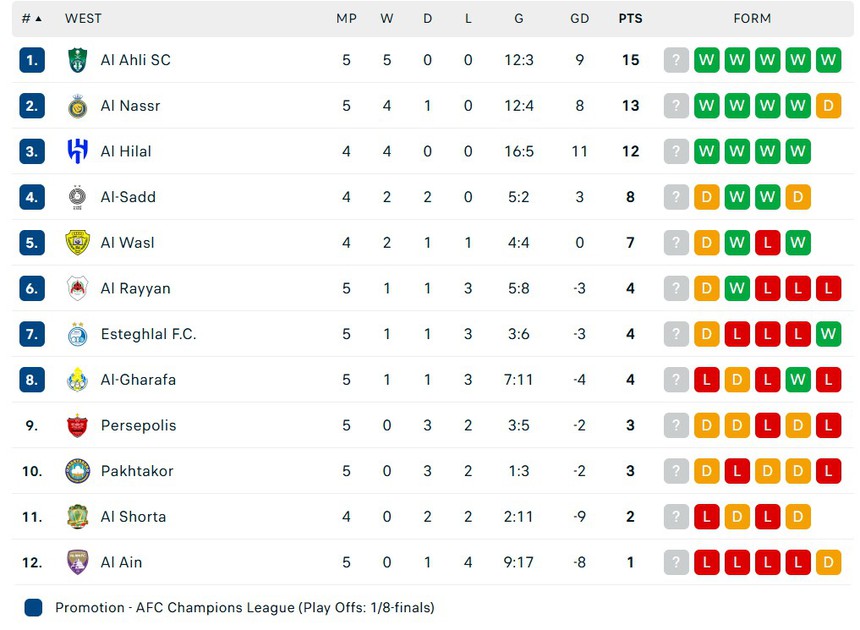Click the Al Hilal club logo

pyautogui.click(x=78, y=152)
